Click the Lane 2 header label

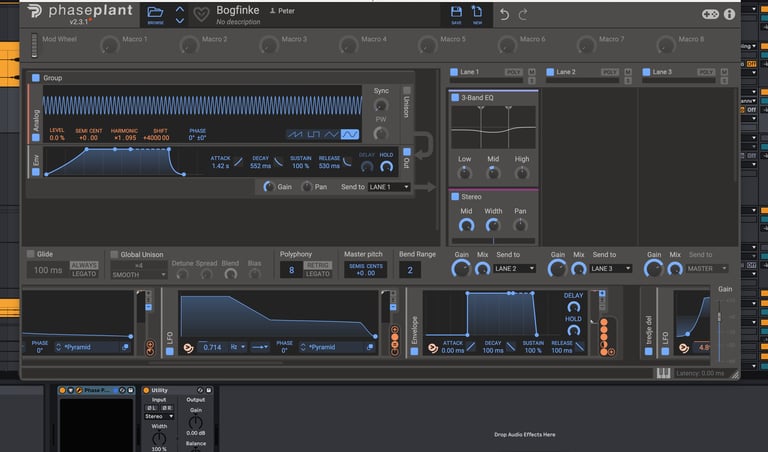click(x=566, y=73)
